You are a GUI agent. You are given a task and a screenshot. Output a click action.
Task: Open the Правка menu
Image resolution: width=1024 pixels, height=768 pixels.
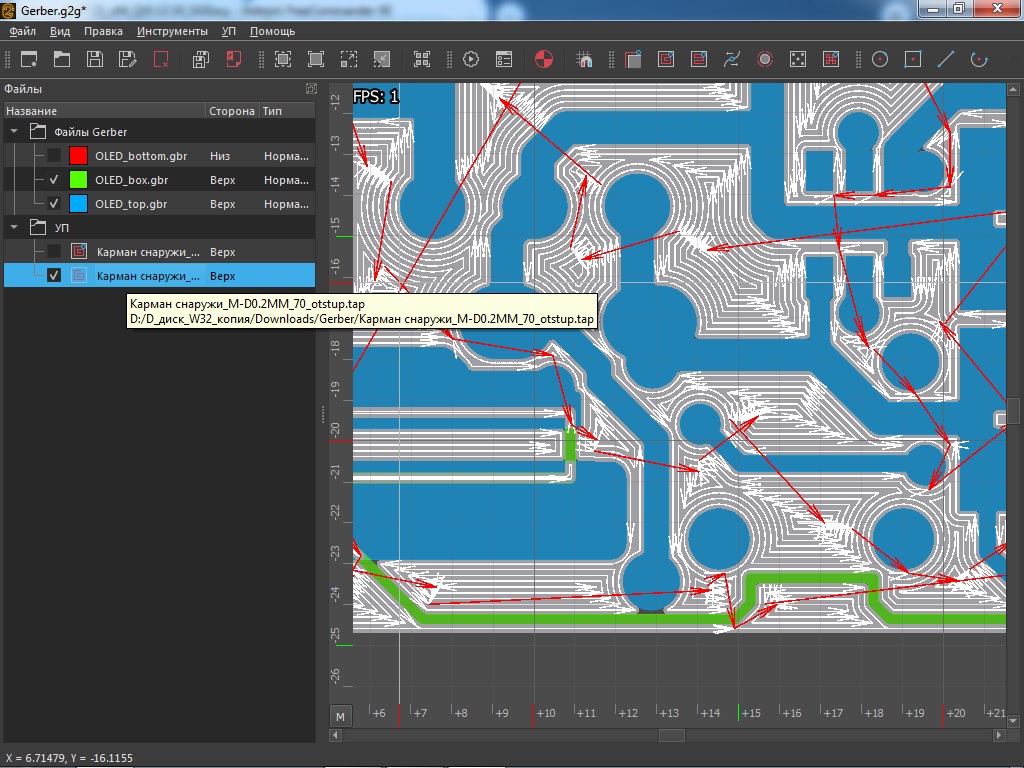pos(103,31)
